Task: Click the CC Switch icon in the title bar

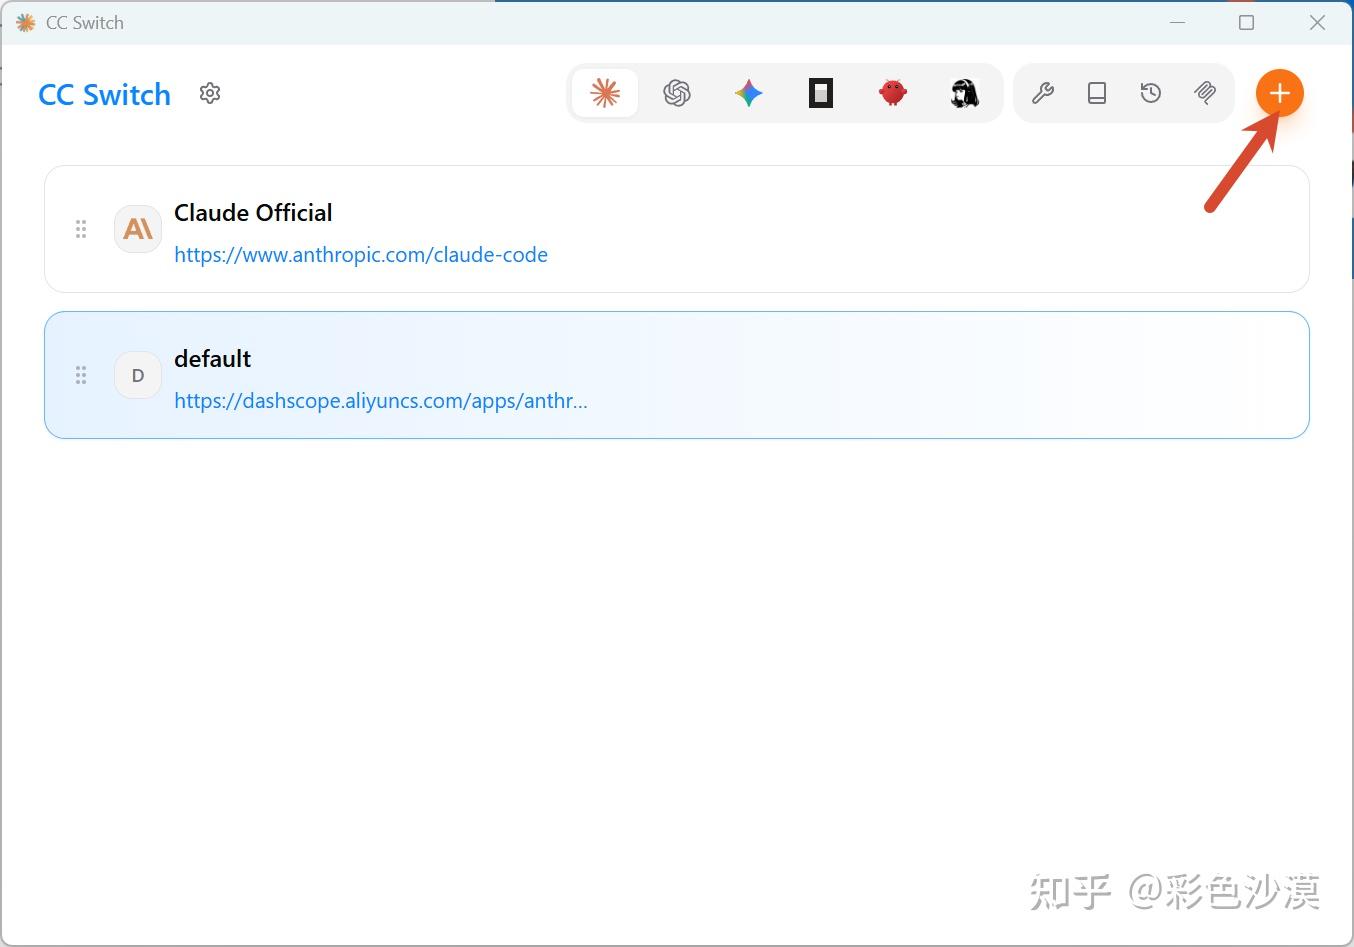Action: click(x=25, y=22)
